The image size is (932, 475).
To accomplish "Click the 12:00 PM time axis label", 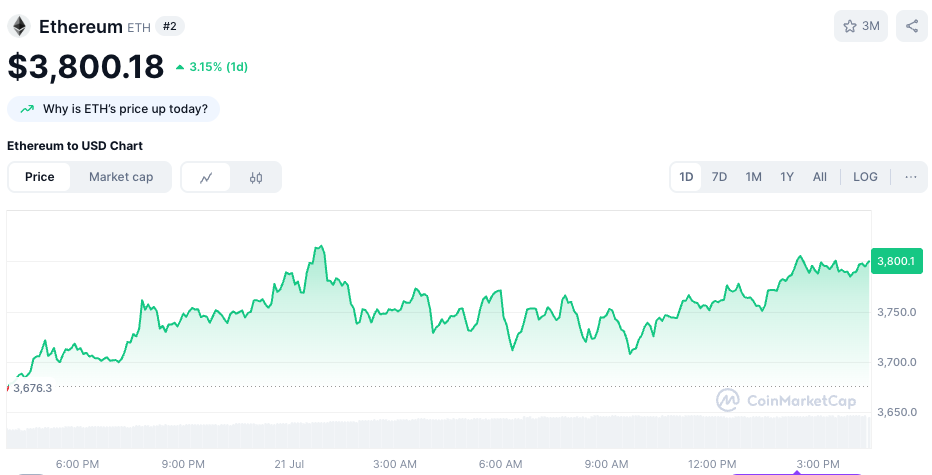I will click(x=712, y=464).
